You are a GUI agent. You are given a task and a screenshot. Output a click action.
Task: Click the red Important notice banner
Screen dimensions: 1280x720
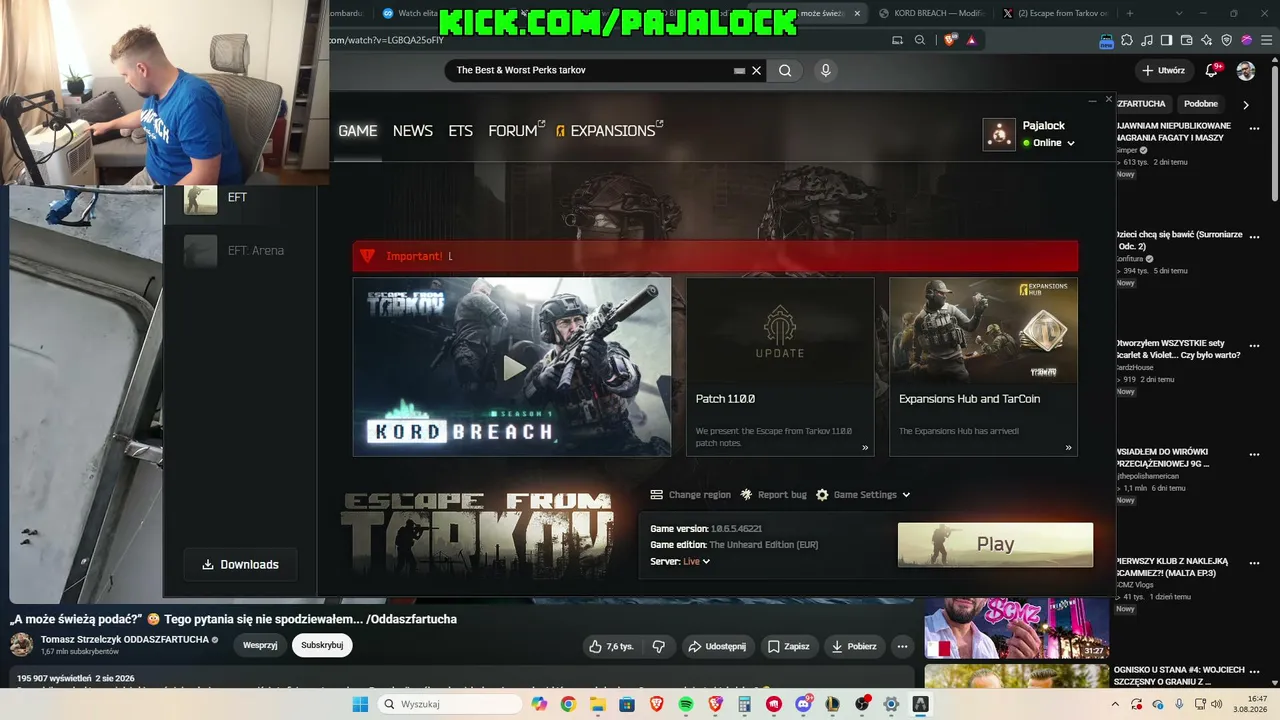[715, 256]
